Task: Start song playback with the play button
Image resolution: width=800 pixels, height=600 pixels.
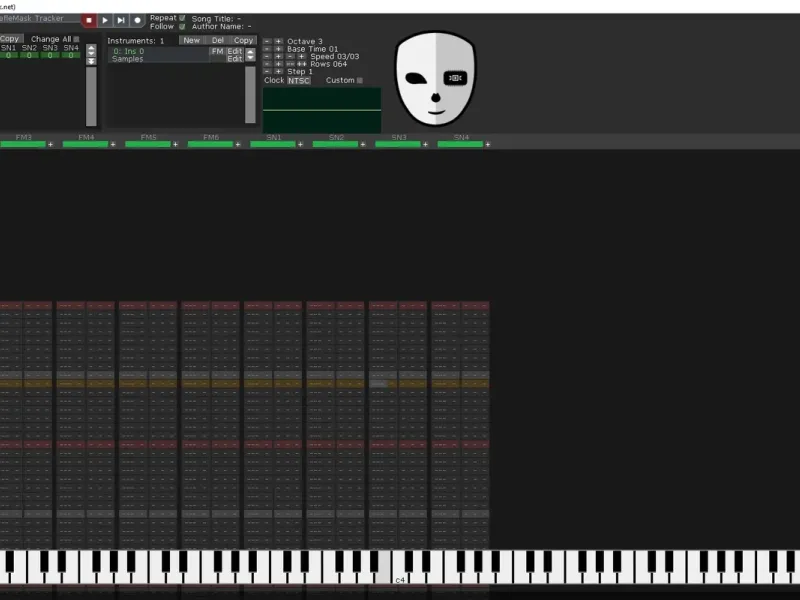Action: coord(105,20)
